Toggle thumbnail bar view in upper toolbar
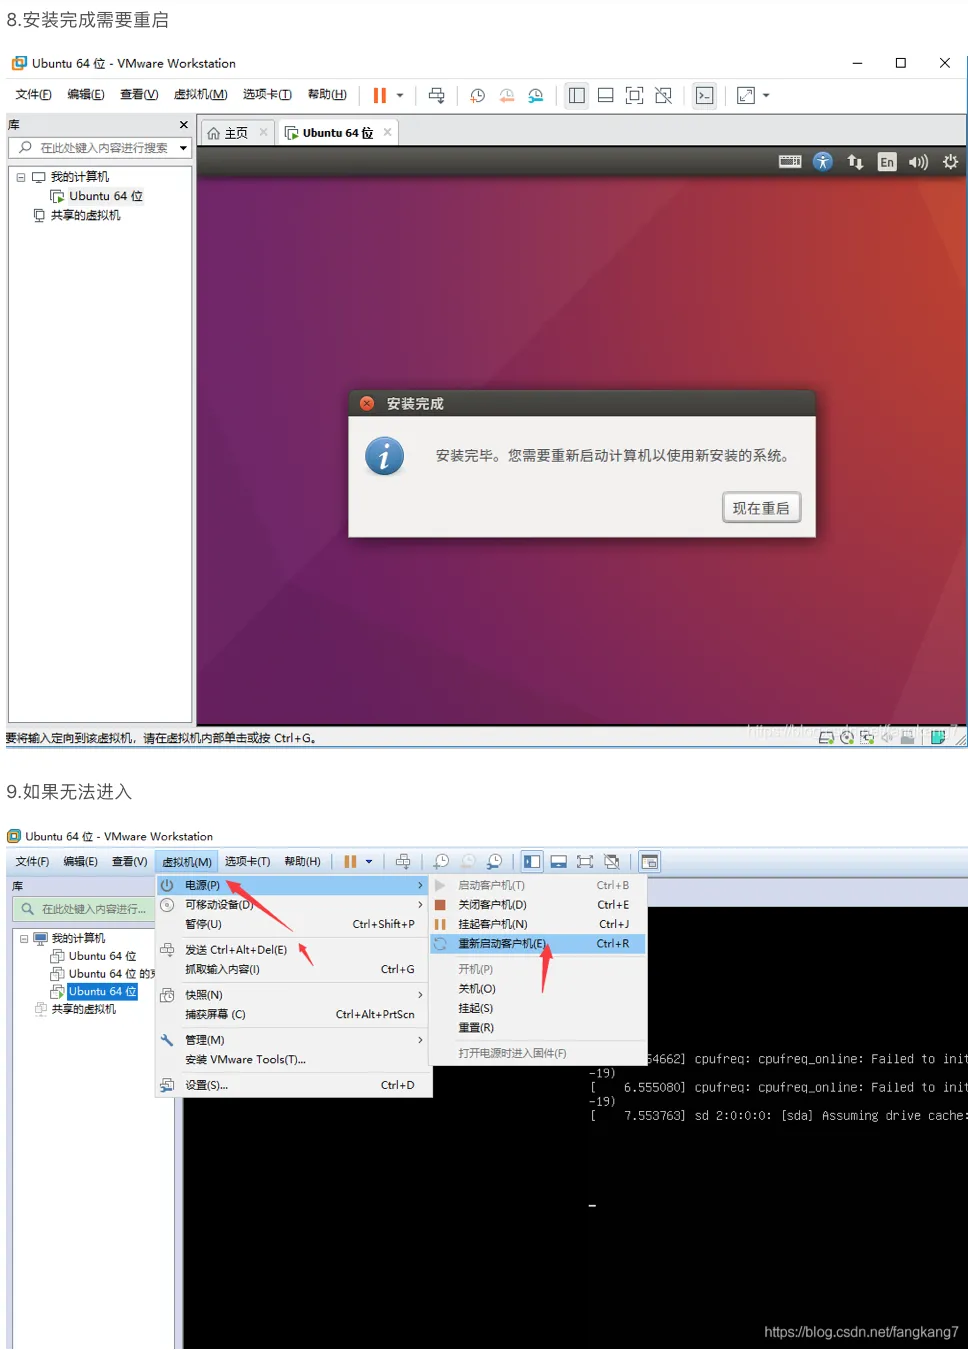Viewport: 968px width, 1350px height. click(605, 95)
